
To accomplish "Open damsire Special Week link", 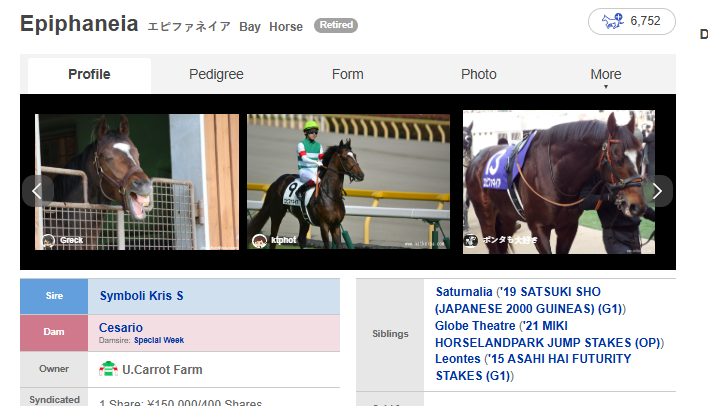I will tap(159, 340).
